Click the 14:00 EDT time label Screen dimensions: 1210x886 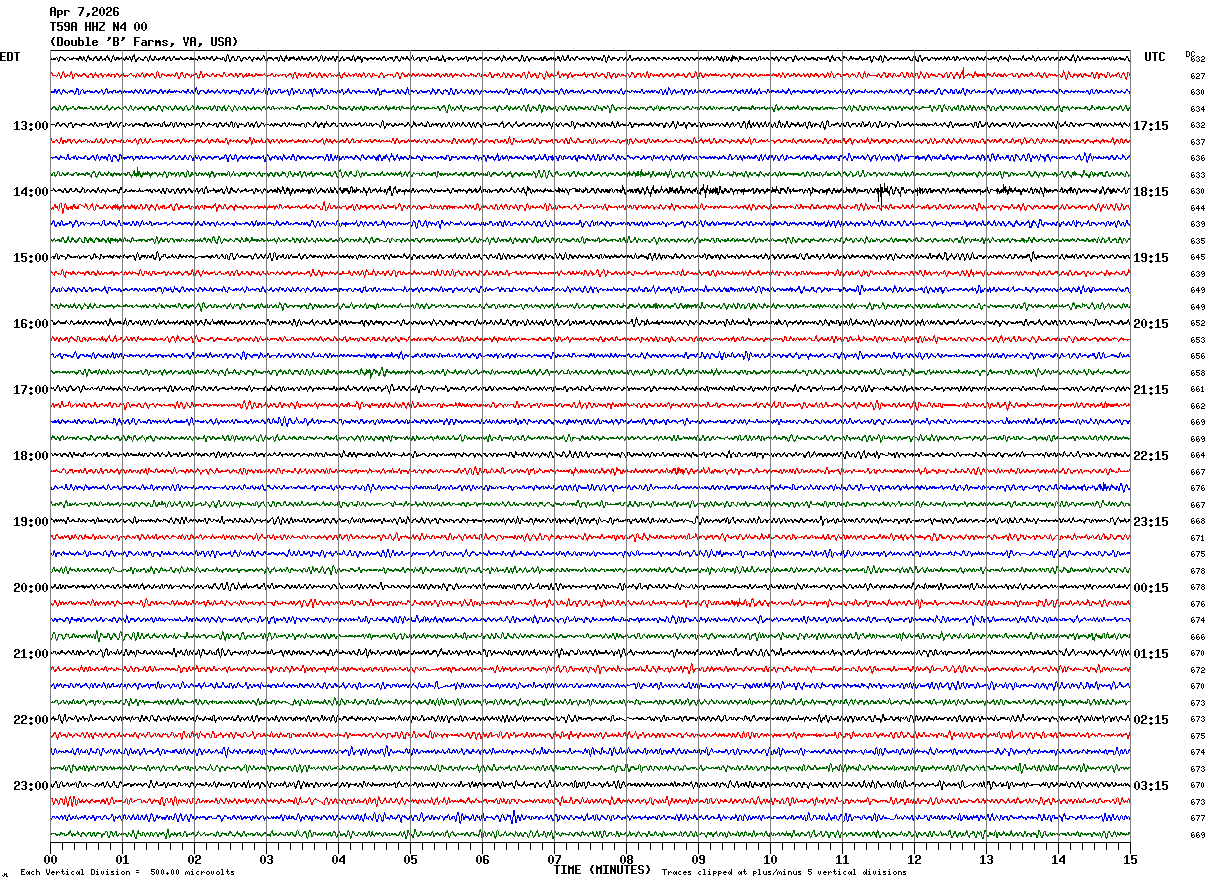coord(30,192)
